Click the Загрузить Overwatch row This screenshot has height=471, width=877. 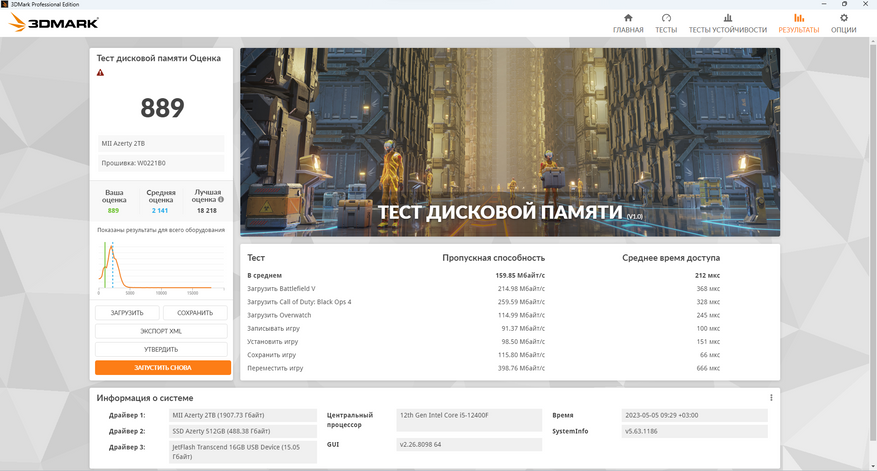click(483, 315)
